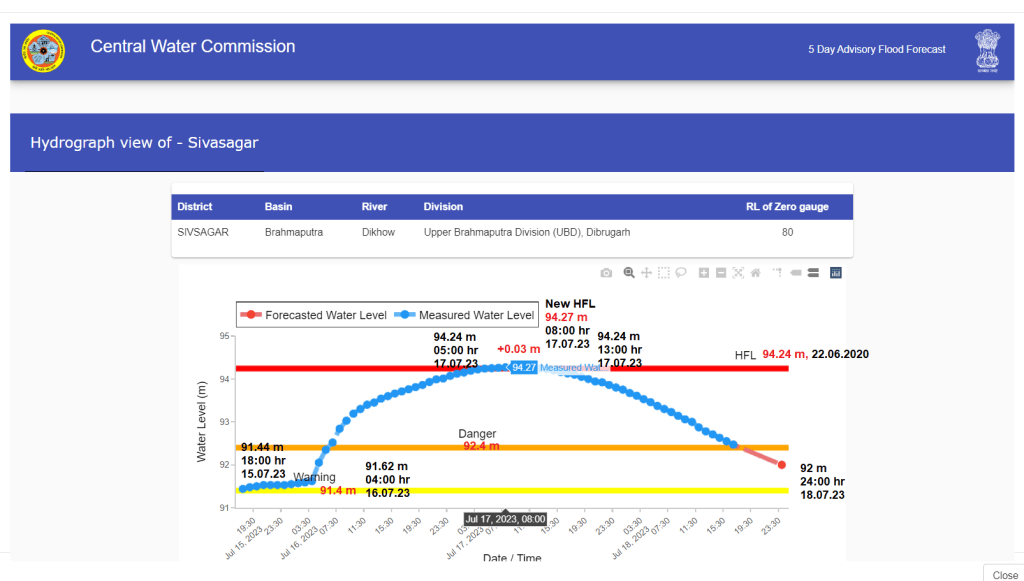The height and width of the screenshot is (581, 1024).
Task: Click the national emblem of India icon
Action: pyautogui.click(x=987, y=50)
